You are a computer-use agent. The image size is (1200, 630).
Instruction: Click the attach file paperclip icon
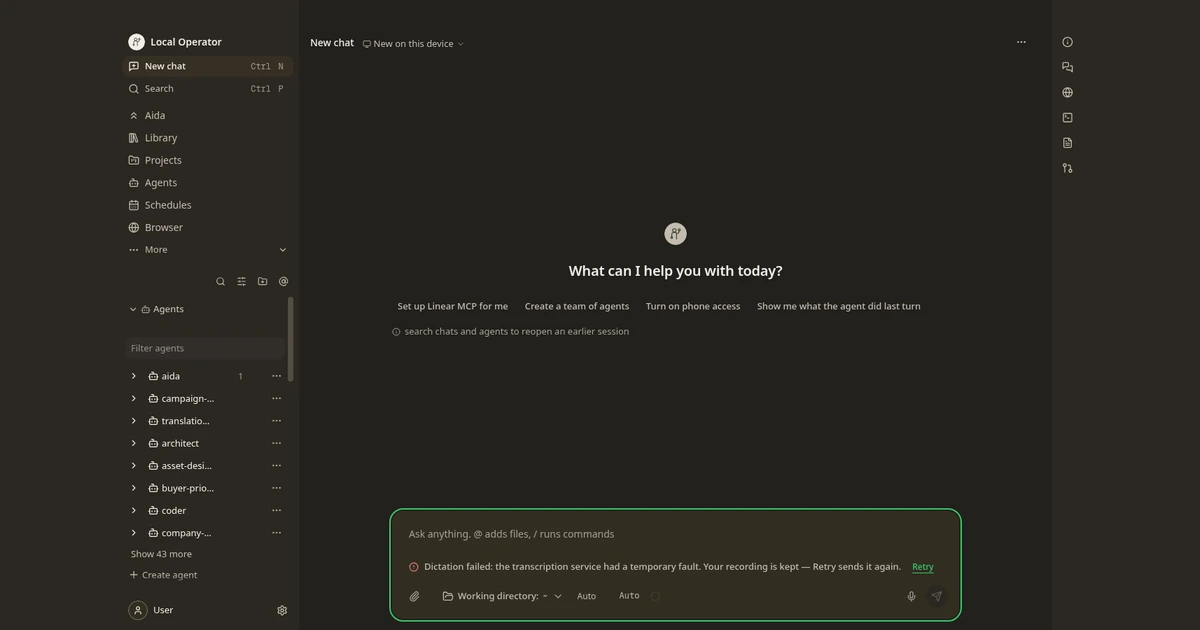[414, 596]
